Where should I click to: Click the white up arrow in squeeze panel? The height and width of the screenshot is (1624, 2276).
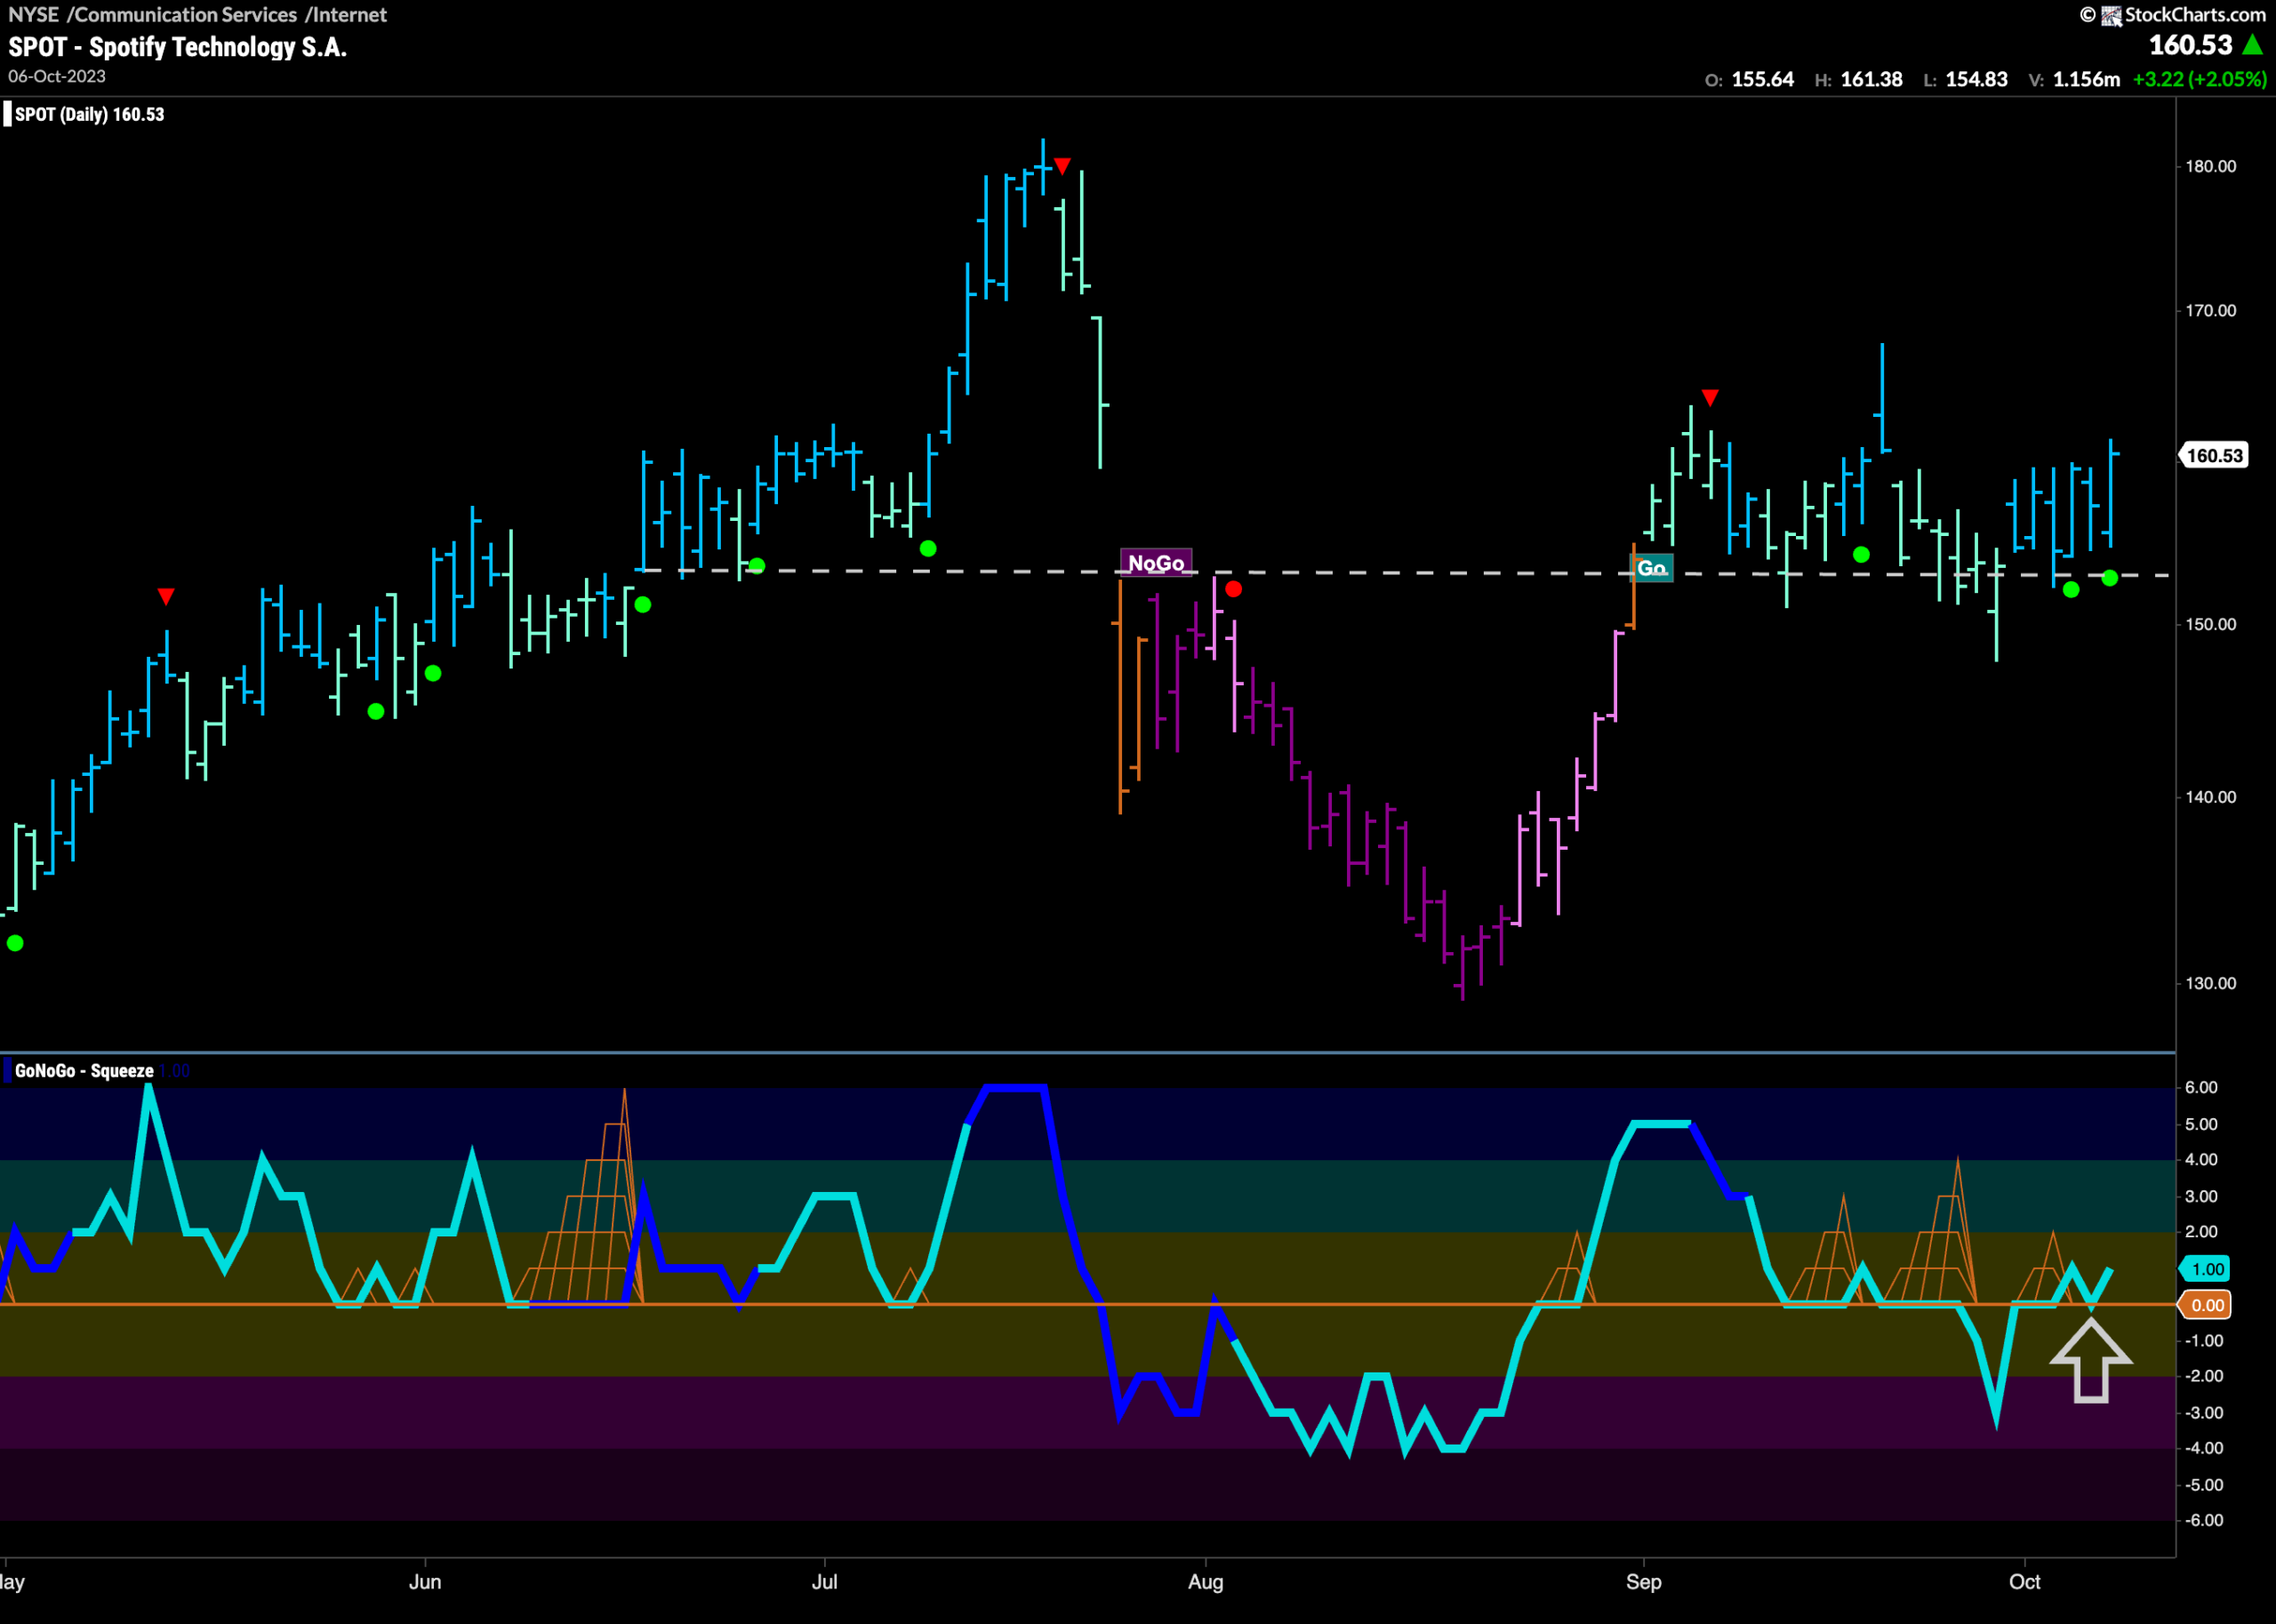point(2091,1361)
